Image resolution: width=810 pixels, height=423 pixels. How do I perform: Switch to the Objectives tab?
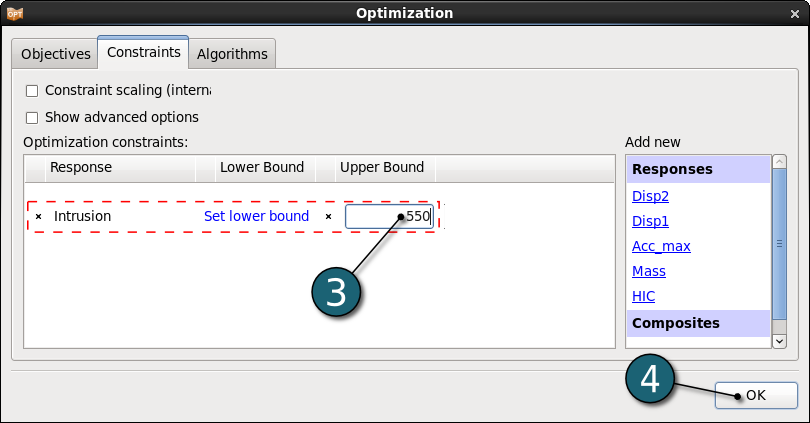55,54
